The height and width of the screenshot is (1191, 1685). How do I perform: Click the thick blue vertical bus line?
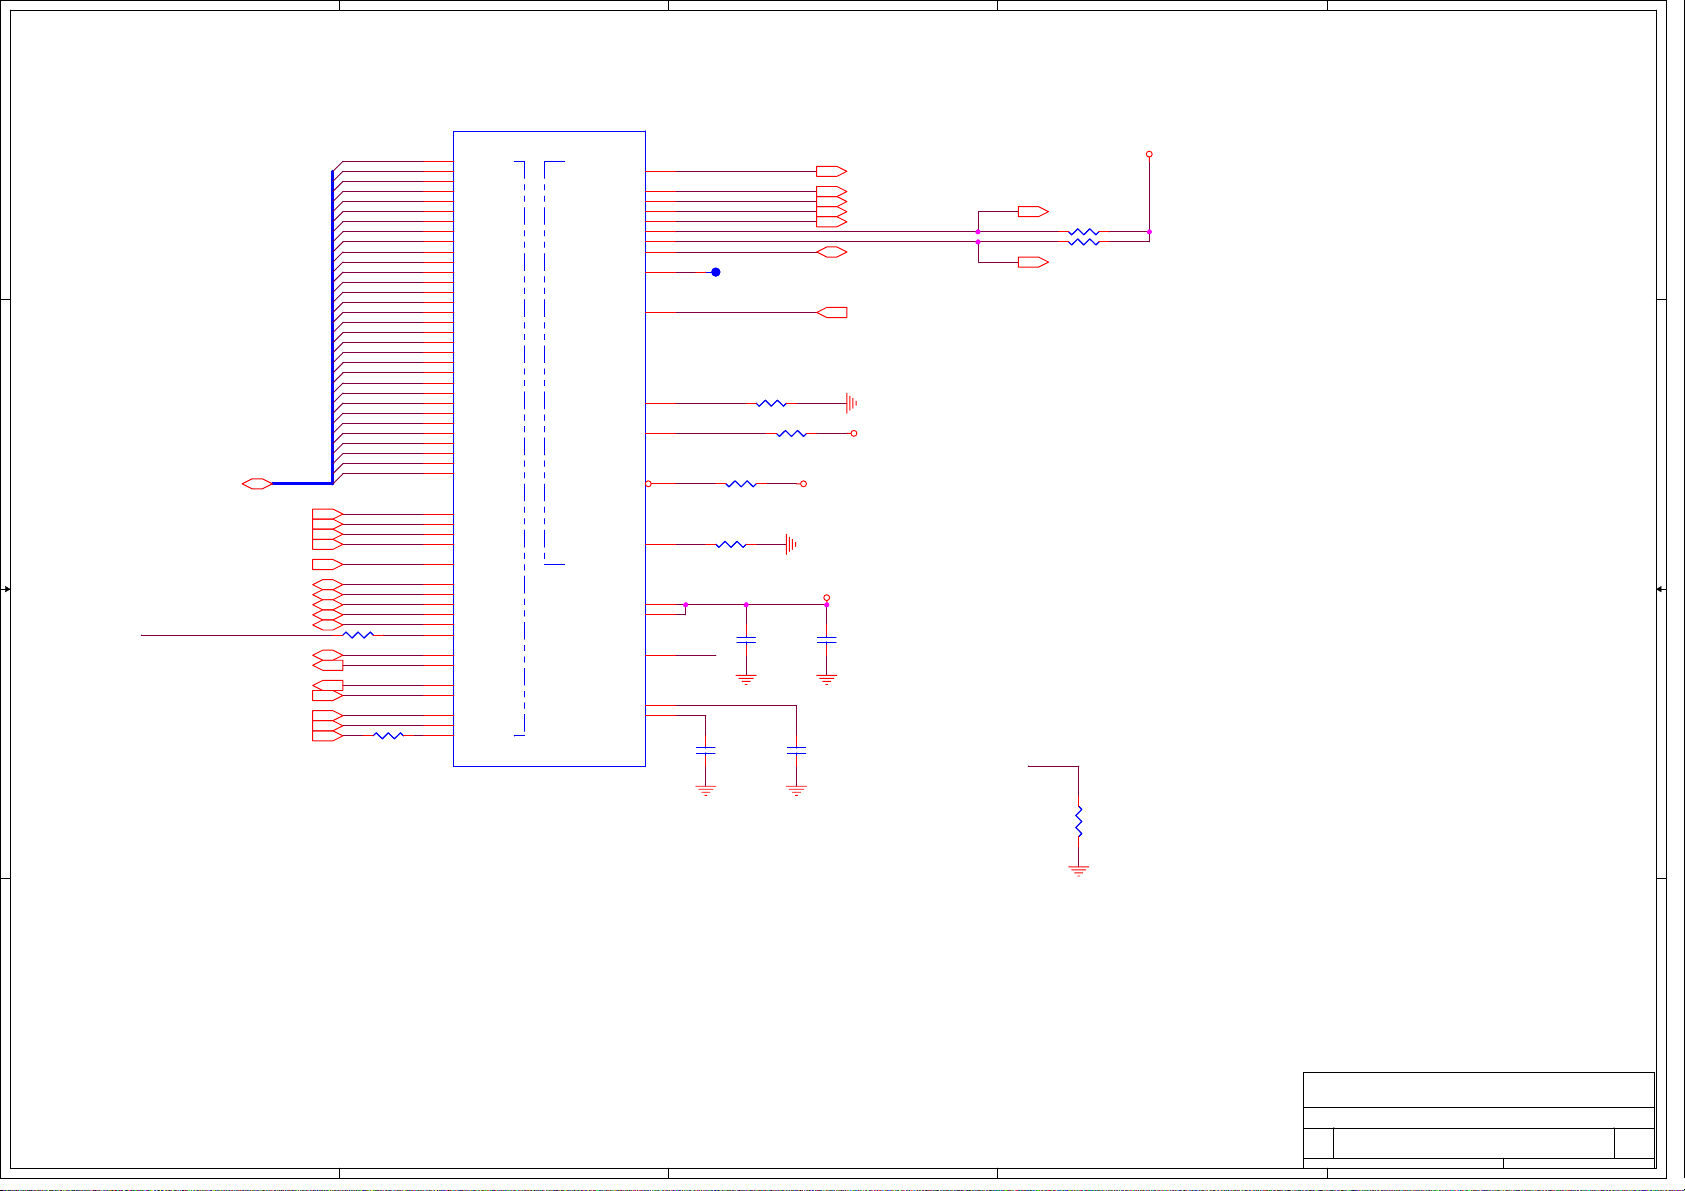tap(332, 327)
